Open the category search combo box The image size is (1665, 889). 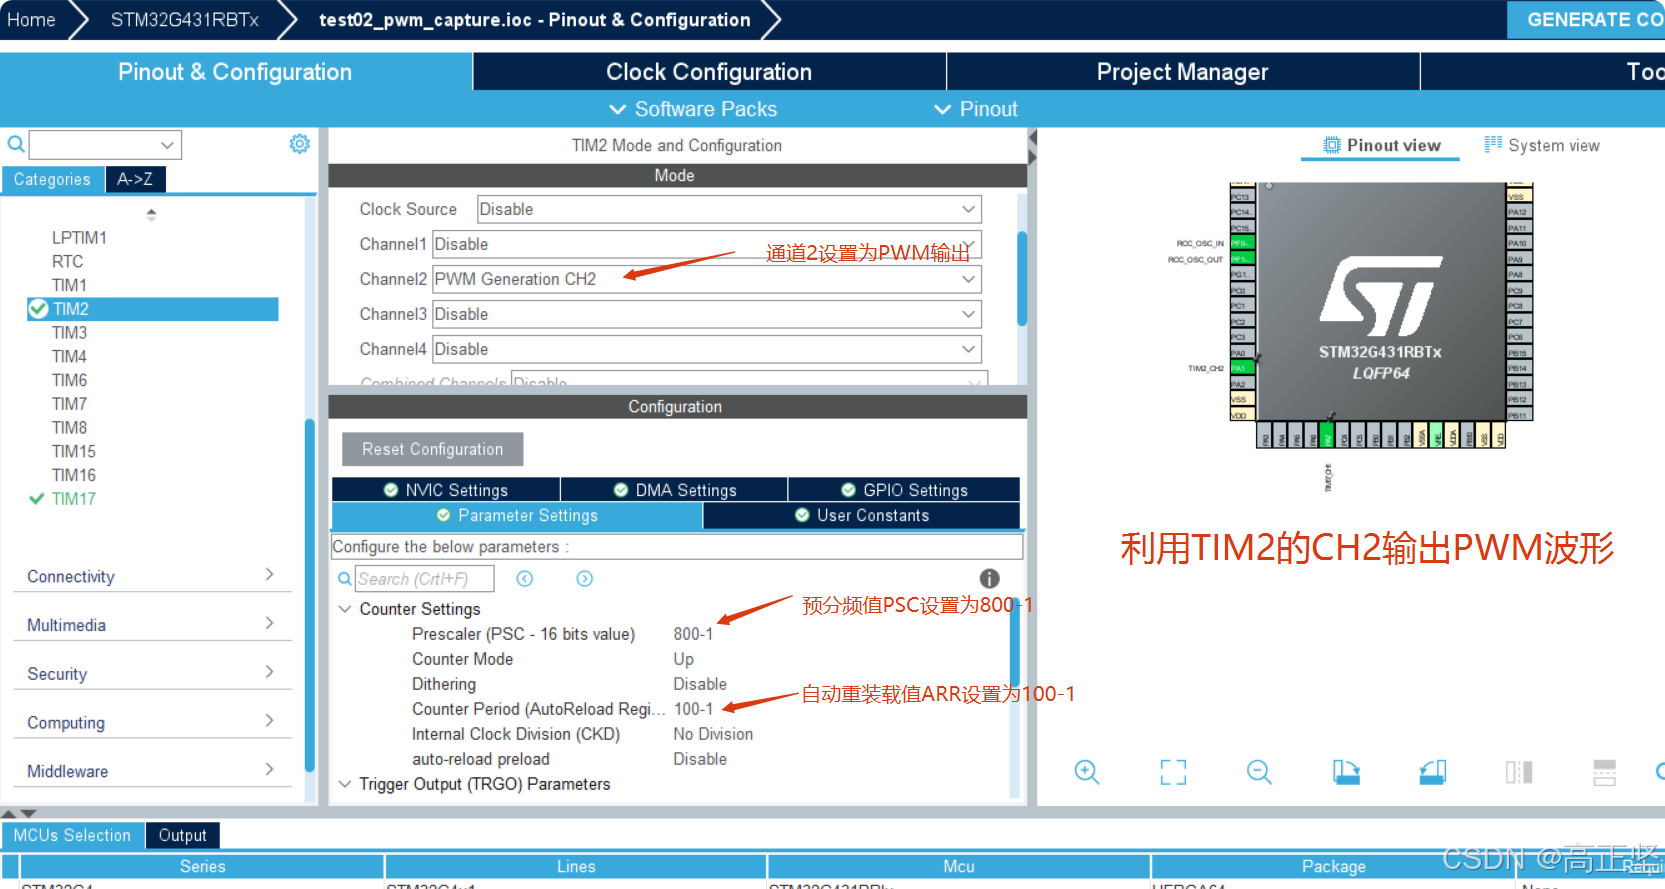105,145
